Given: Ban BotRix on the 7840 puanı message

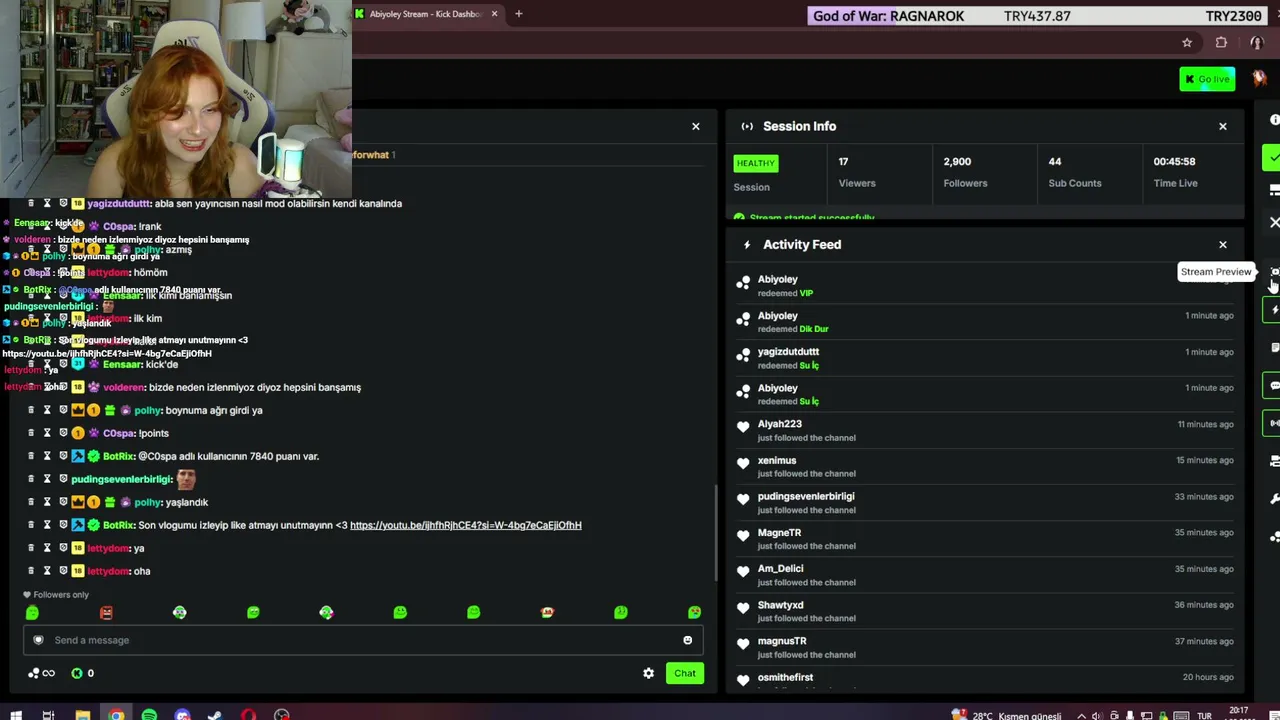Looking at the screenshot, I should pos(63,456).
